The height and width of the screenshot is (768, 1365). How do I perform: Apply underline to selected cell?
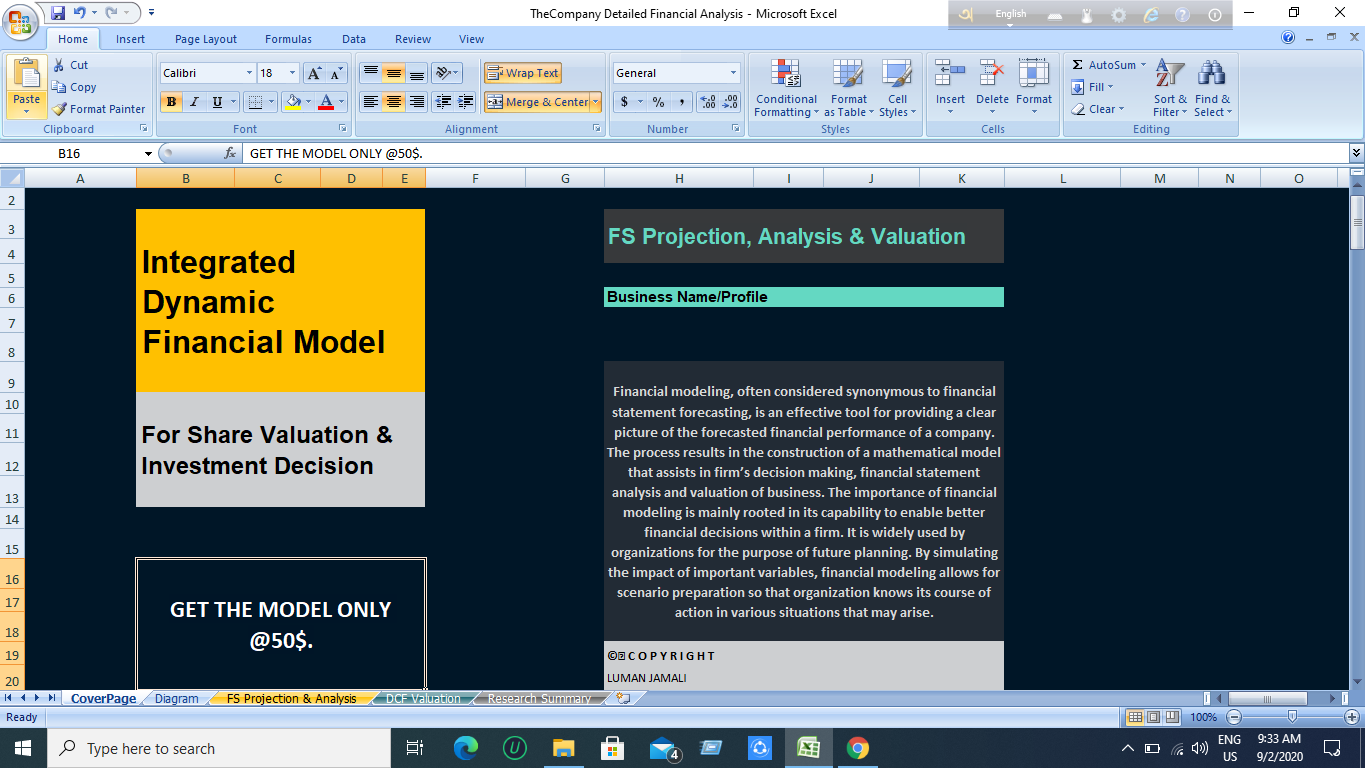pyautogui.click(x=216, y=103)
